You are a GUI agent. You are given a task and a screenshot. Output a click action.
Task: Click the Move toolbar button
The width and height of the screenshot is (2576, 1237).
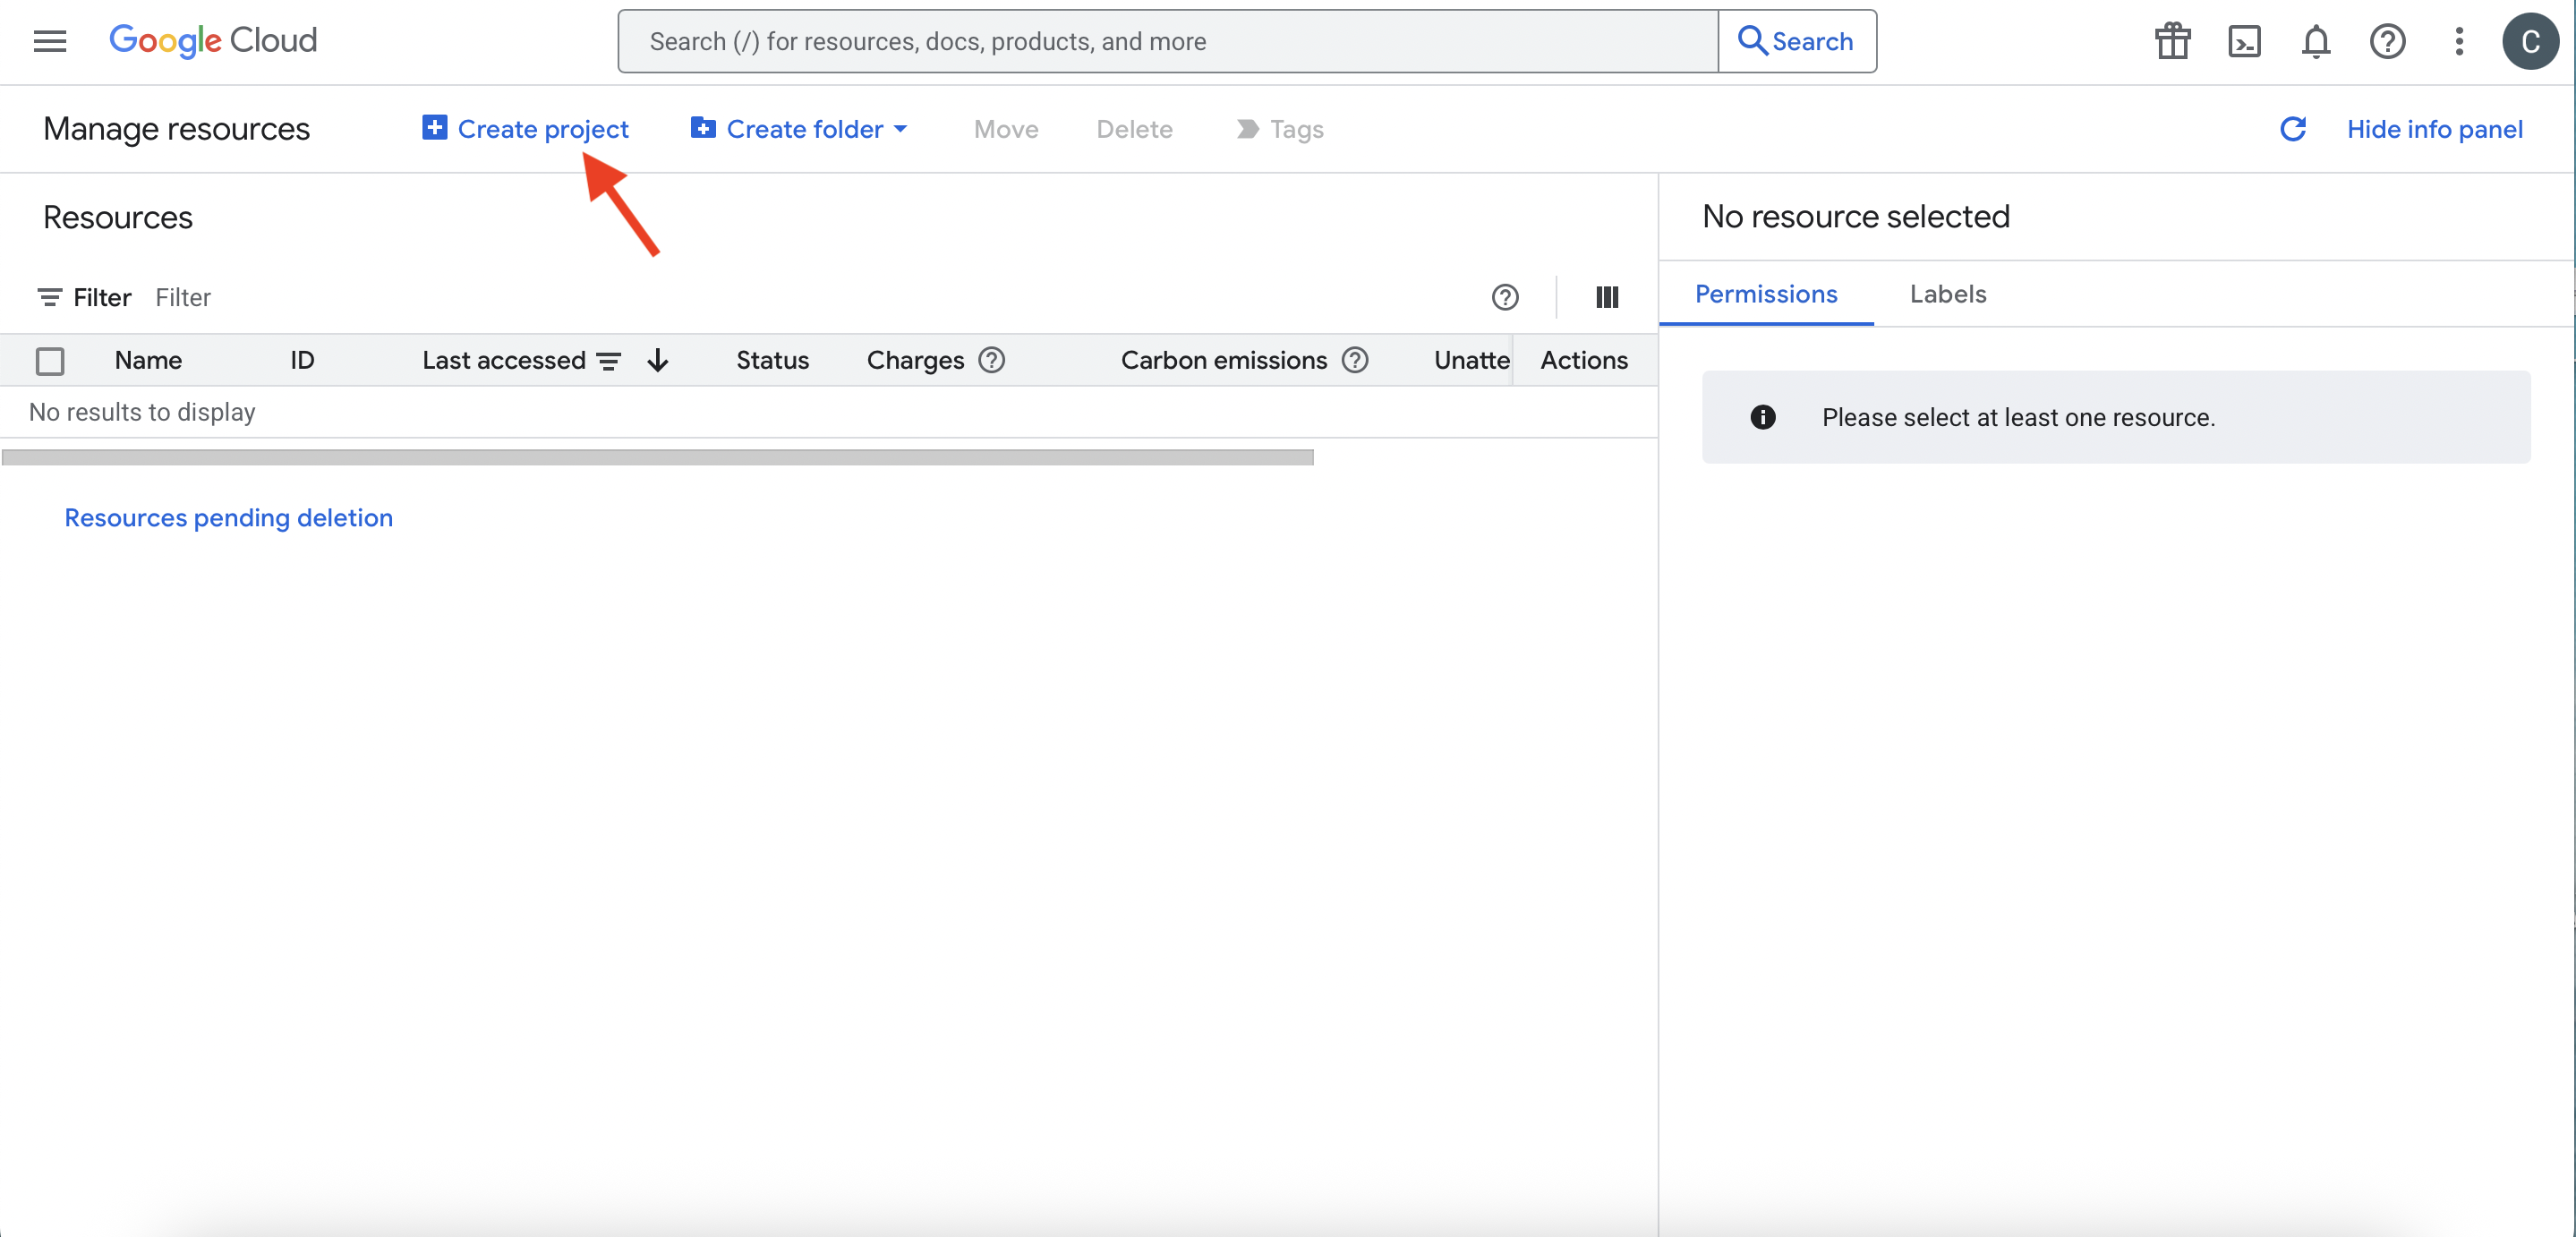coord(1006,129)
